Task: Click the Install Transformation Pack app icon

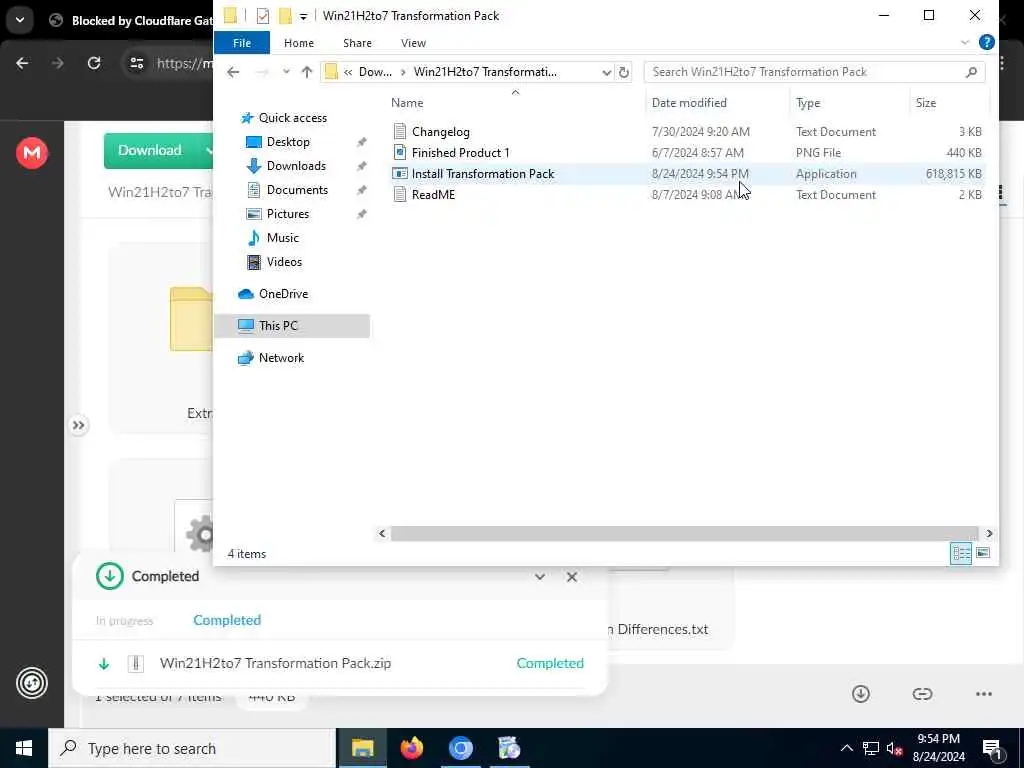Action: pos(400,174)
